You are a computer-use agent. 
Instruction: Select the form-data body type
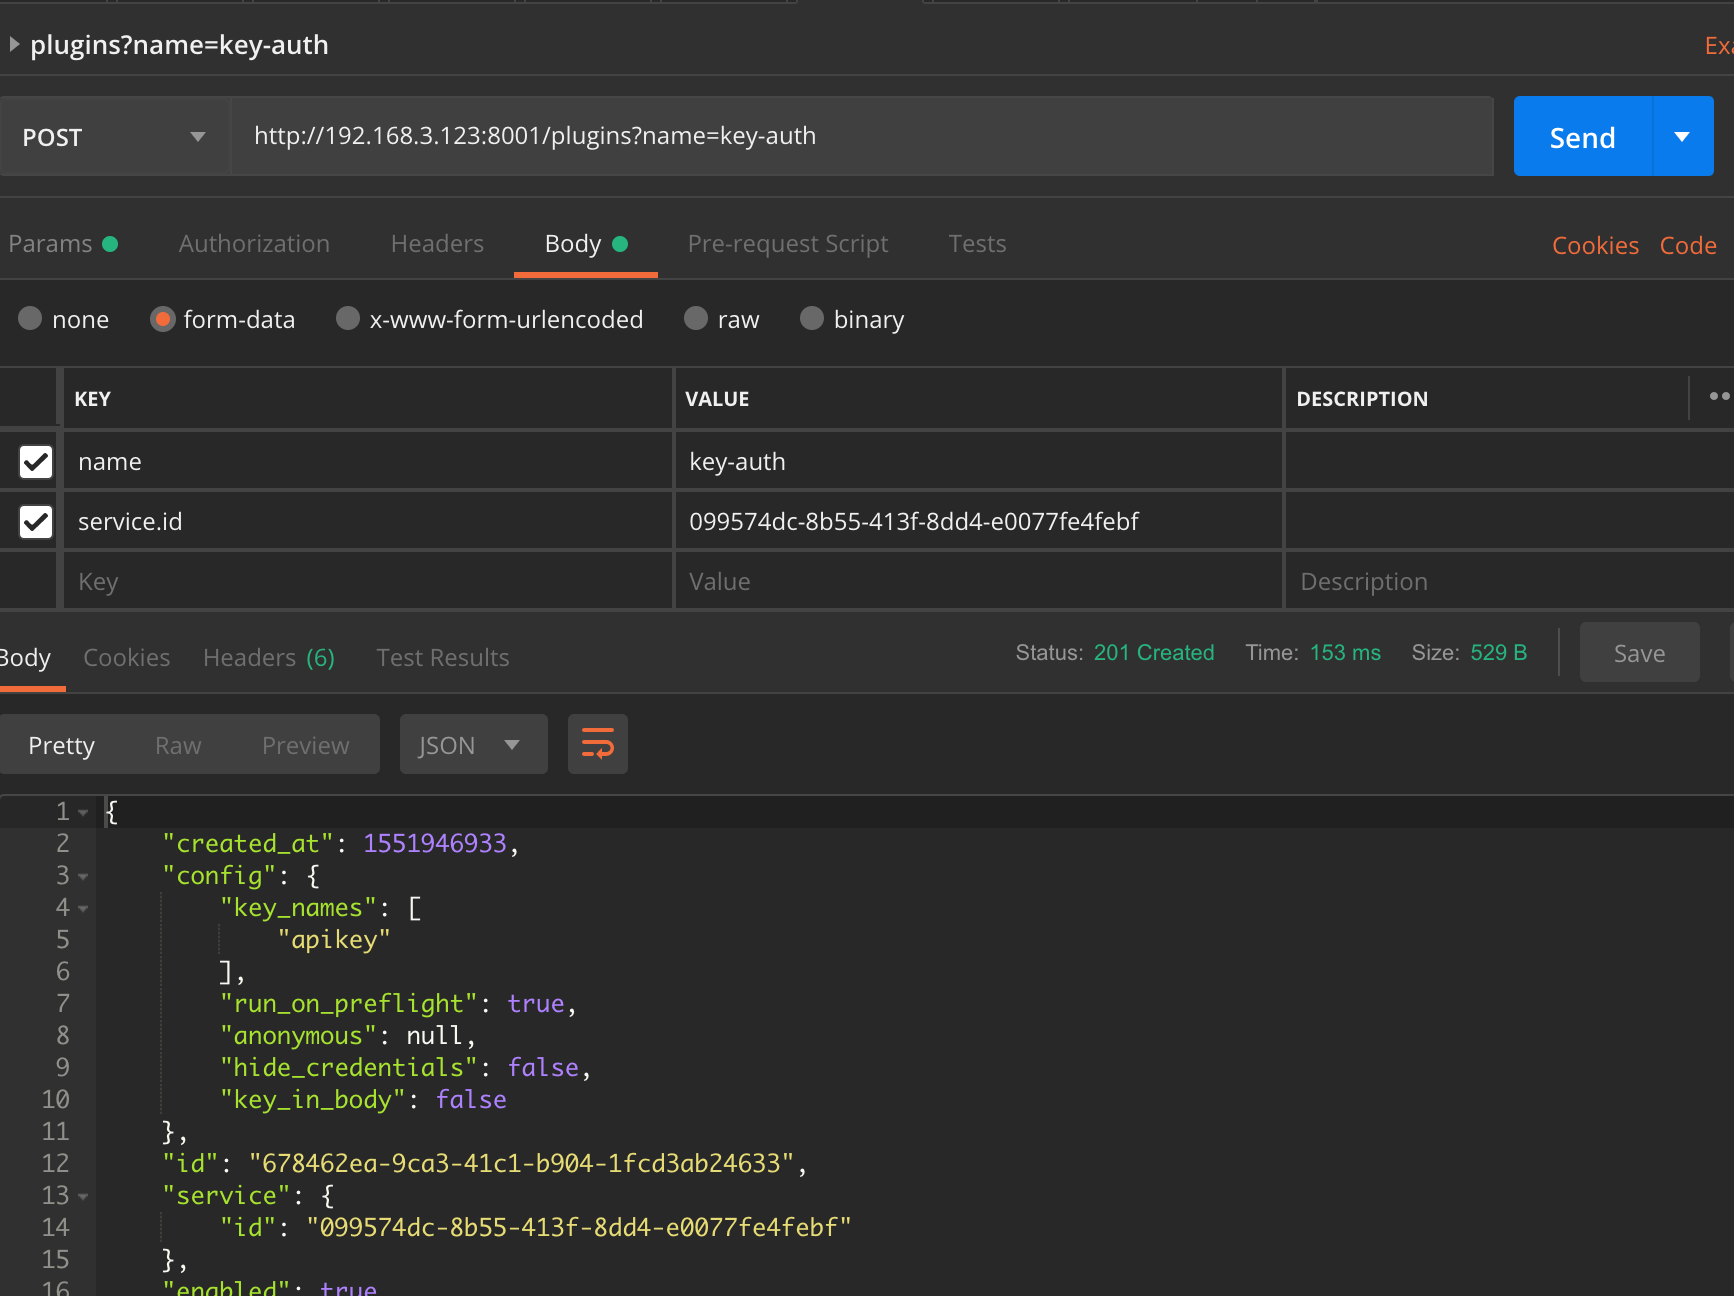tap(162, 318)
